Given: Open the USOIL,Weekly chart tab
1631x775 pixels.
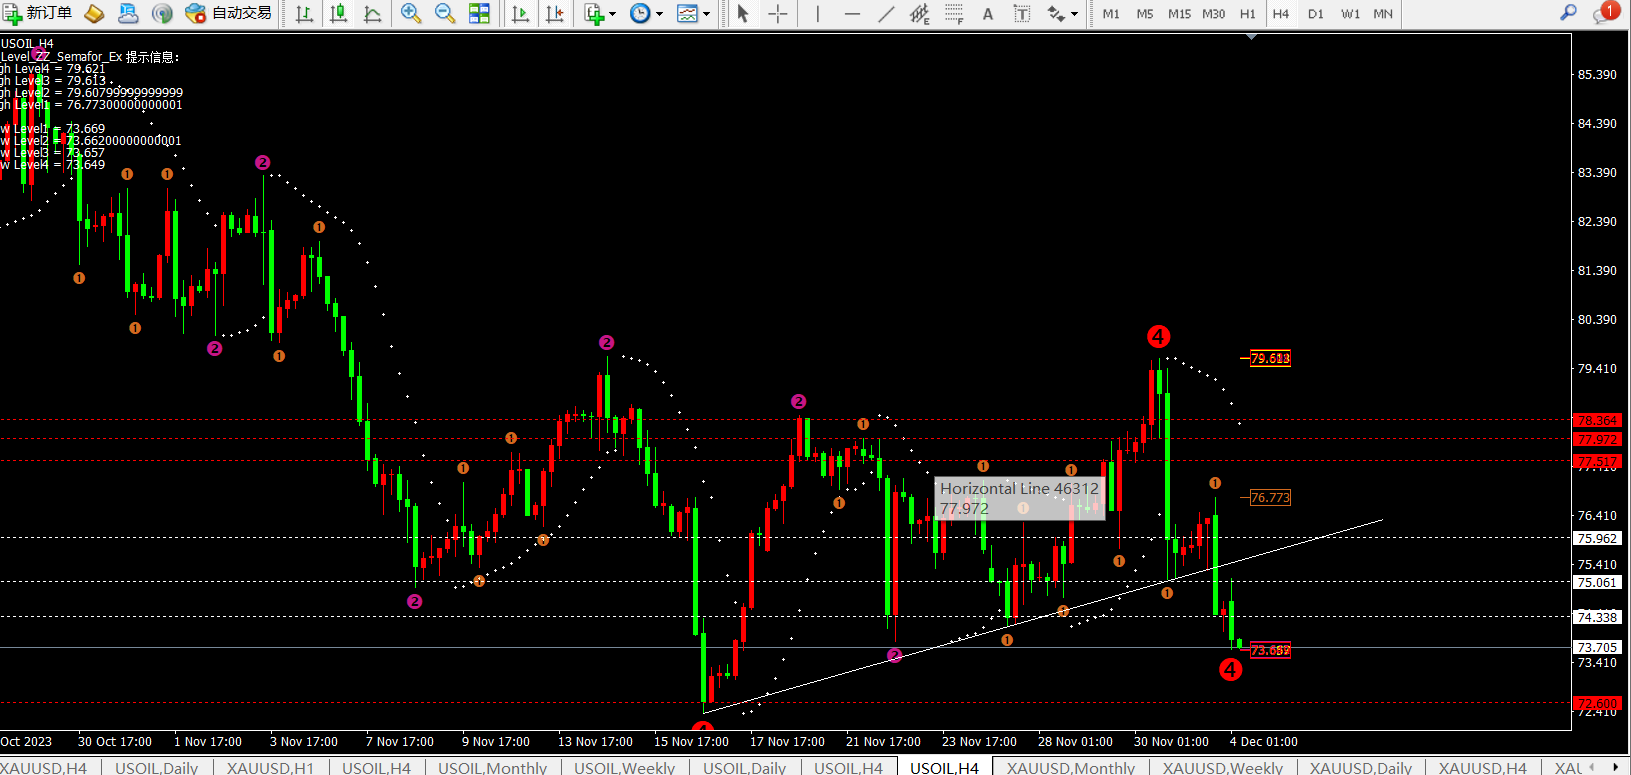Looking at the screenshot, I should click(x=624, y=767).
